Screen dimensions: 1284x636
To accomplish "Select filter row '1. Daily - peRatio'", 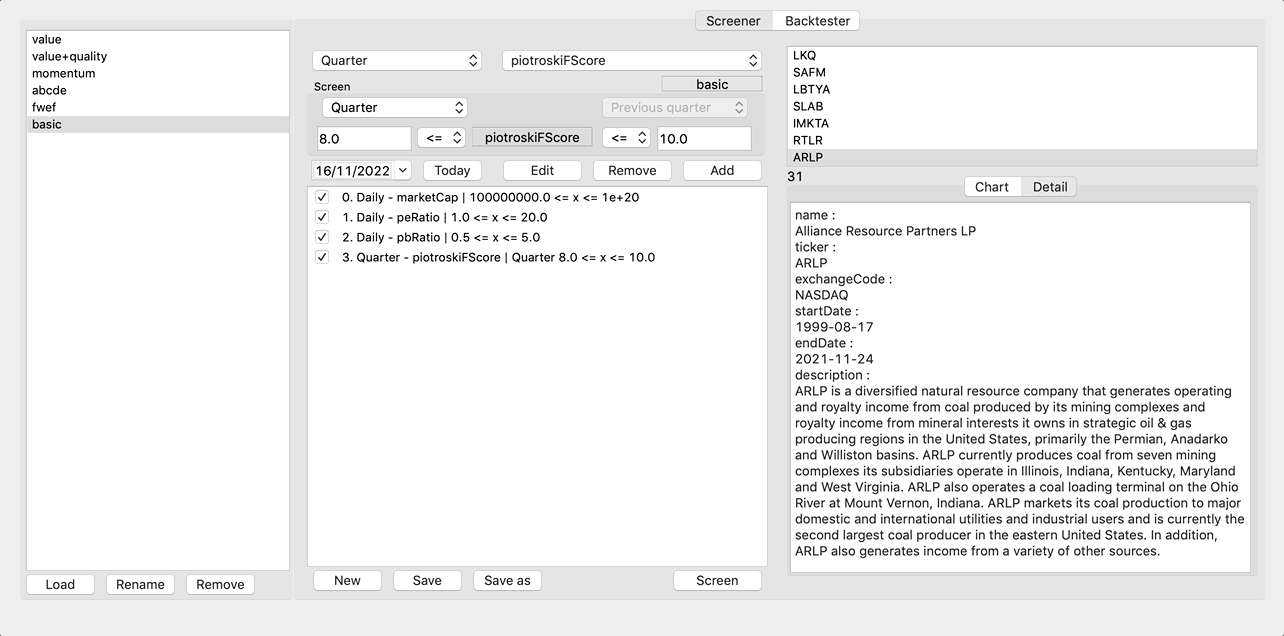I will 537,217.
